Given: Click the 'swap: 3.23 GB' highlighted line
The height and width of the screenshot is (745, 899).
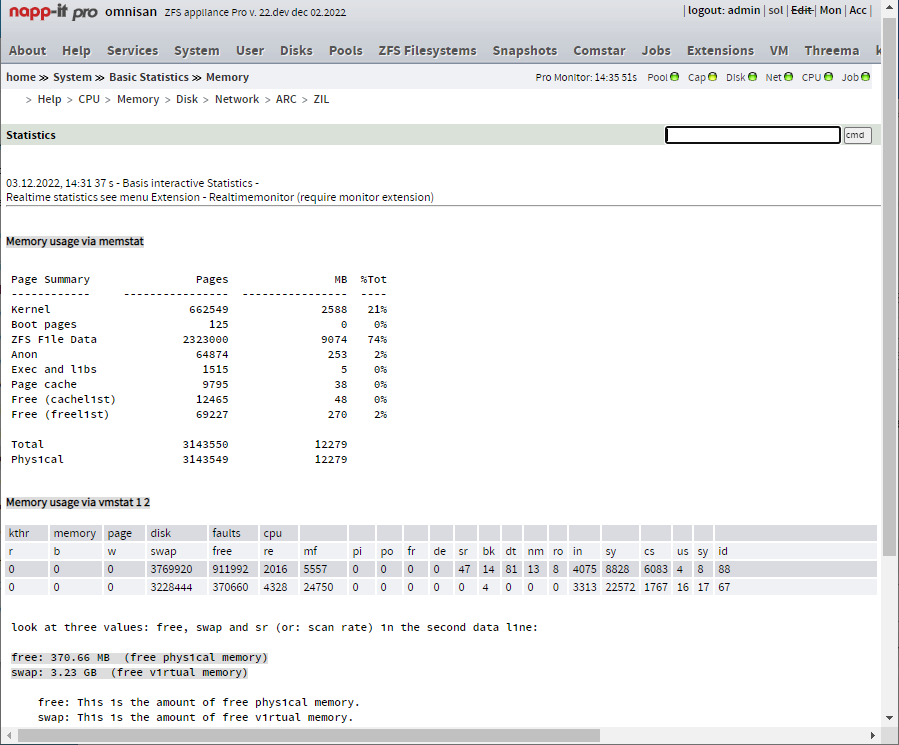Looking at the screenshot, I should point(130,672).
